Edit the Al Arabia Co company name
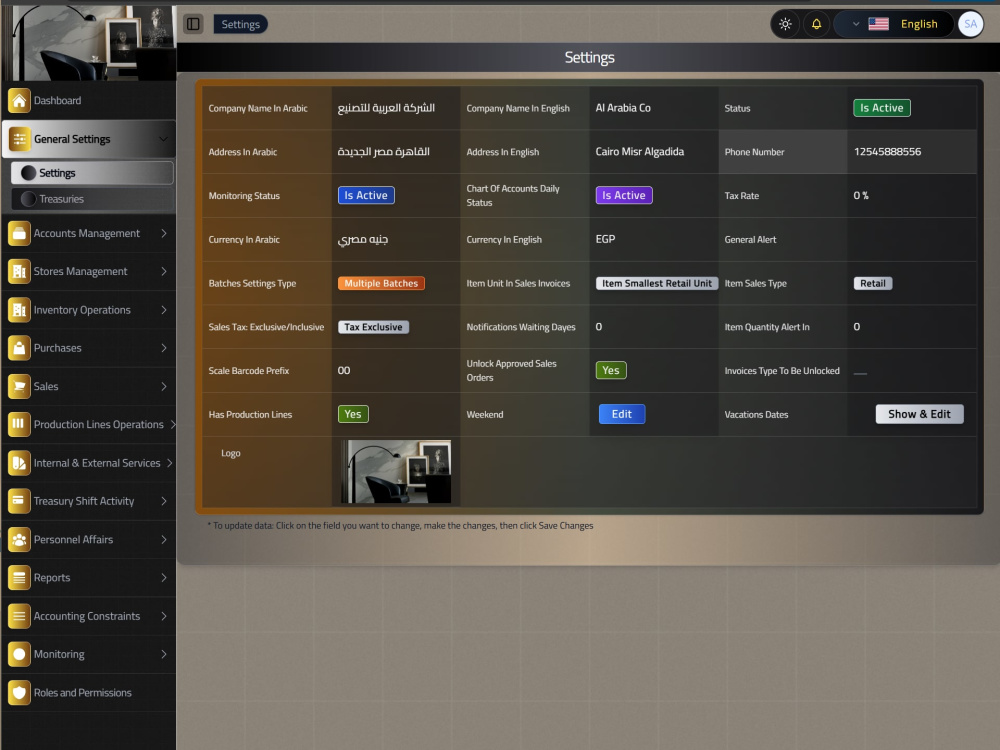Viewport: 1000px width, 750px height. pos(623,108)
